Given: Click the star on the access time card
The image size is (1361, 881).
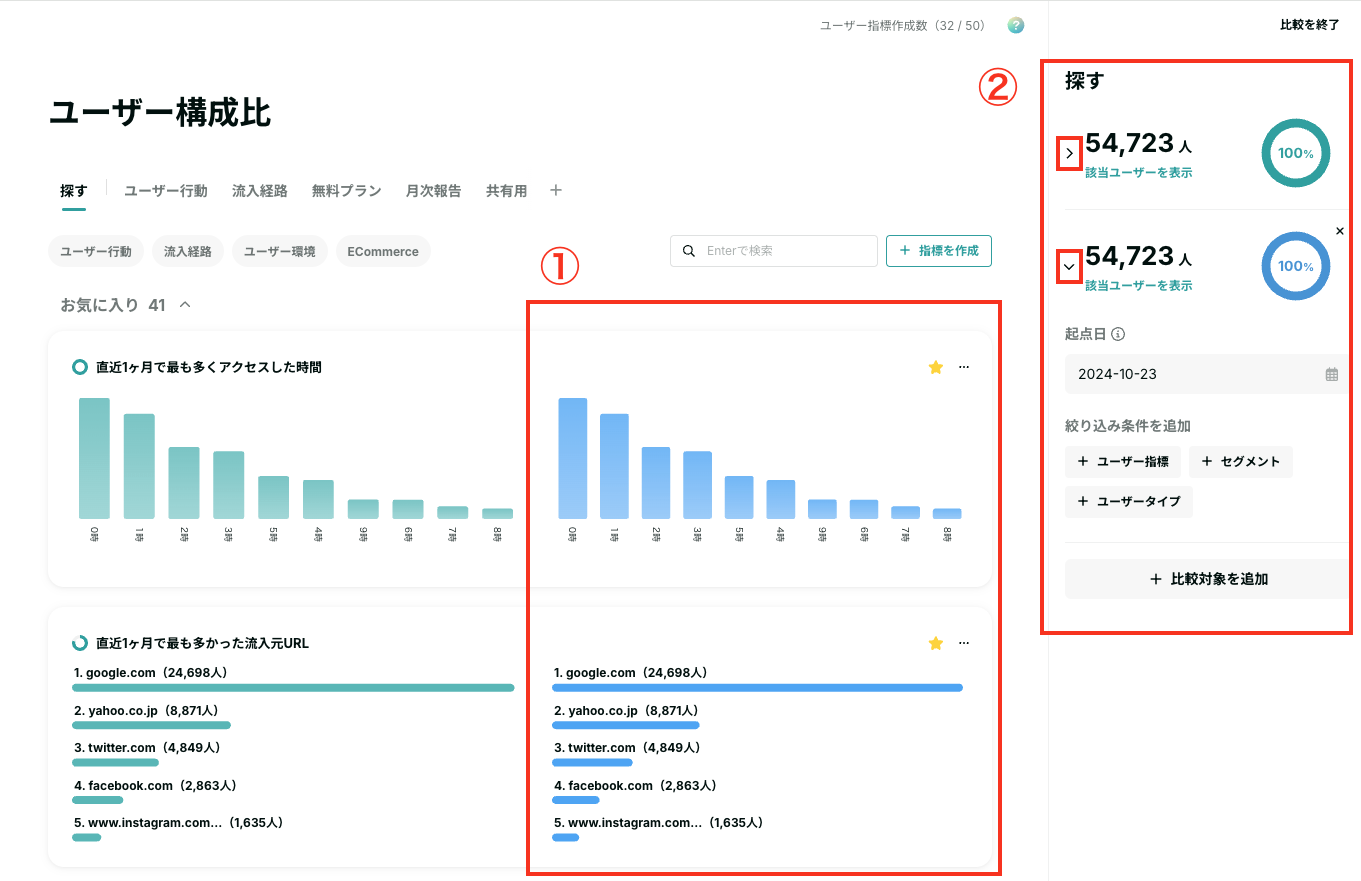Looking at the screenshot, I should click(x=936, y=367).
